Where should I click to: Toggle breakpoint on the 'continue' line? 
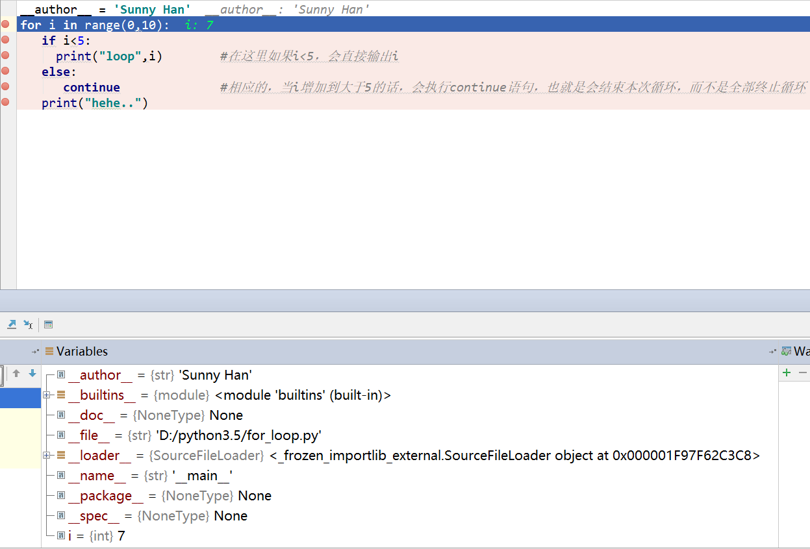tap(5, 86)
